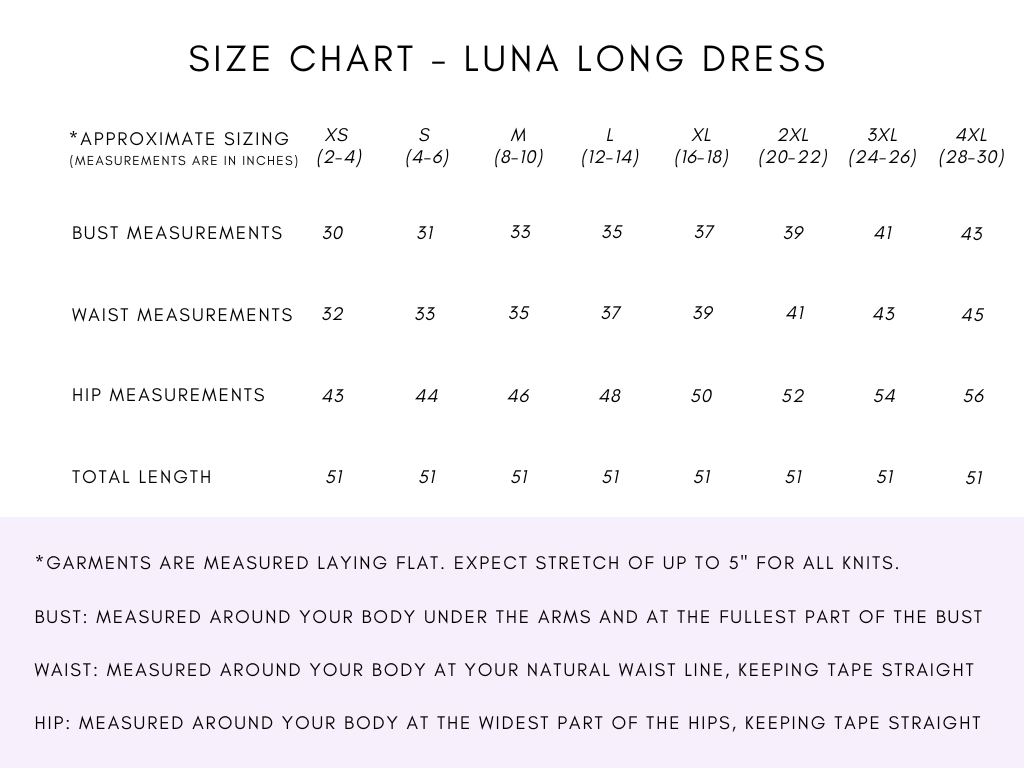Select the waist value 39 for size XL
Screen dimensions: 1024x768
(x=703, y=313)
